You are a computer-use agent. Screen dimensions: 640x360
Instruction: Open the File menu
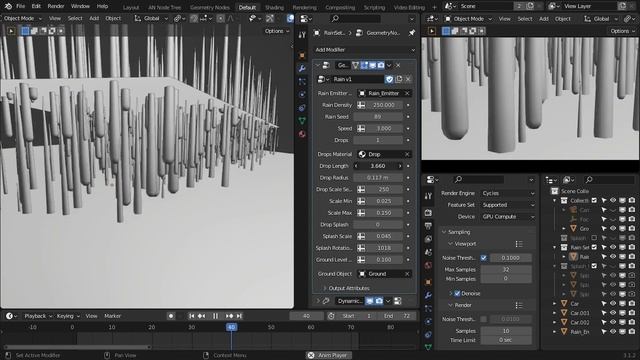pyautogui.click(x=20, y=6)
